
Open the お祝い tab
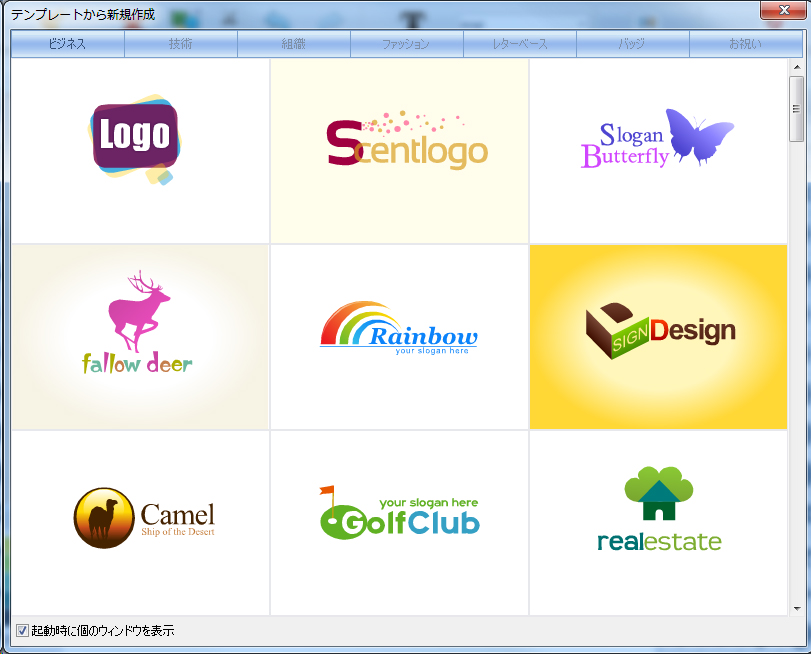[x=746, y=44]
